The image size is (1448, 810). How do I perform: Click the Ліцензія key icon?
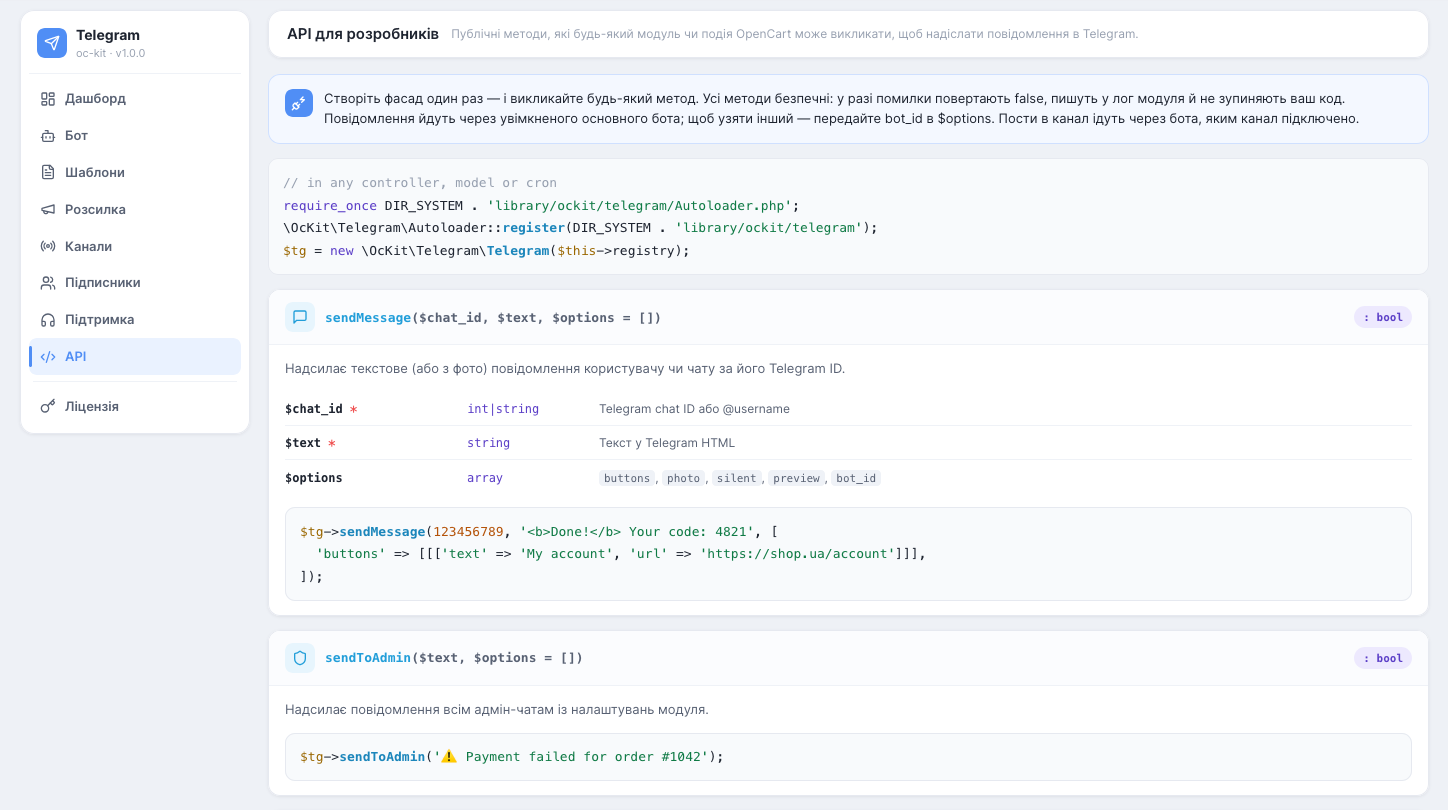(x=48, y=407)
